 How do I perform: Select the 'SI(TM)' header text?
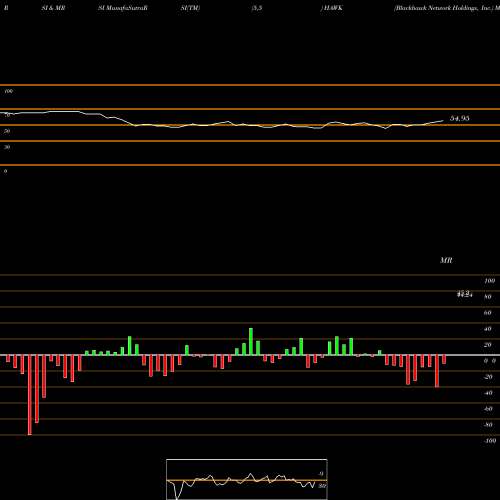(190, 8)
